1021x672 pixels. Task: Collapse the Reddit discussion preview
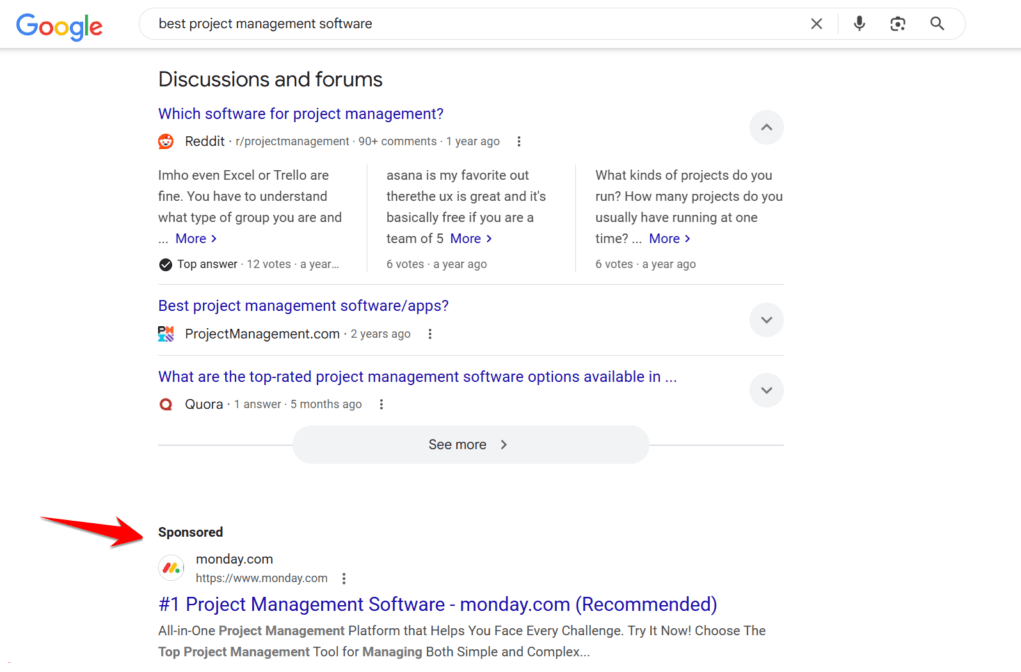click(766, 127)
